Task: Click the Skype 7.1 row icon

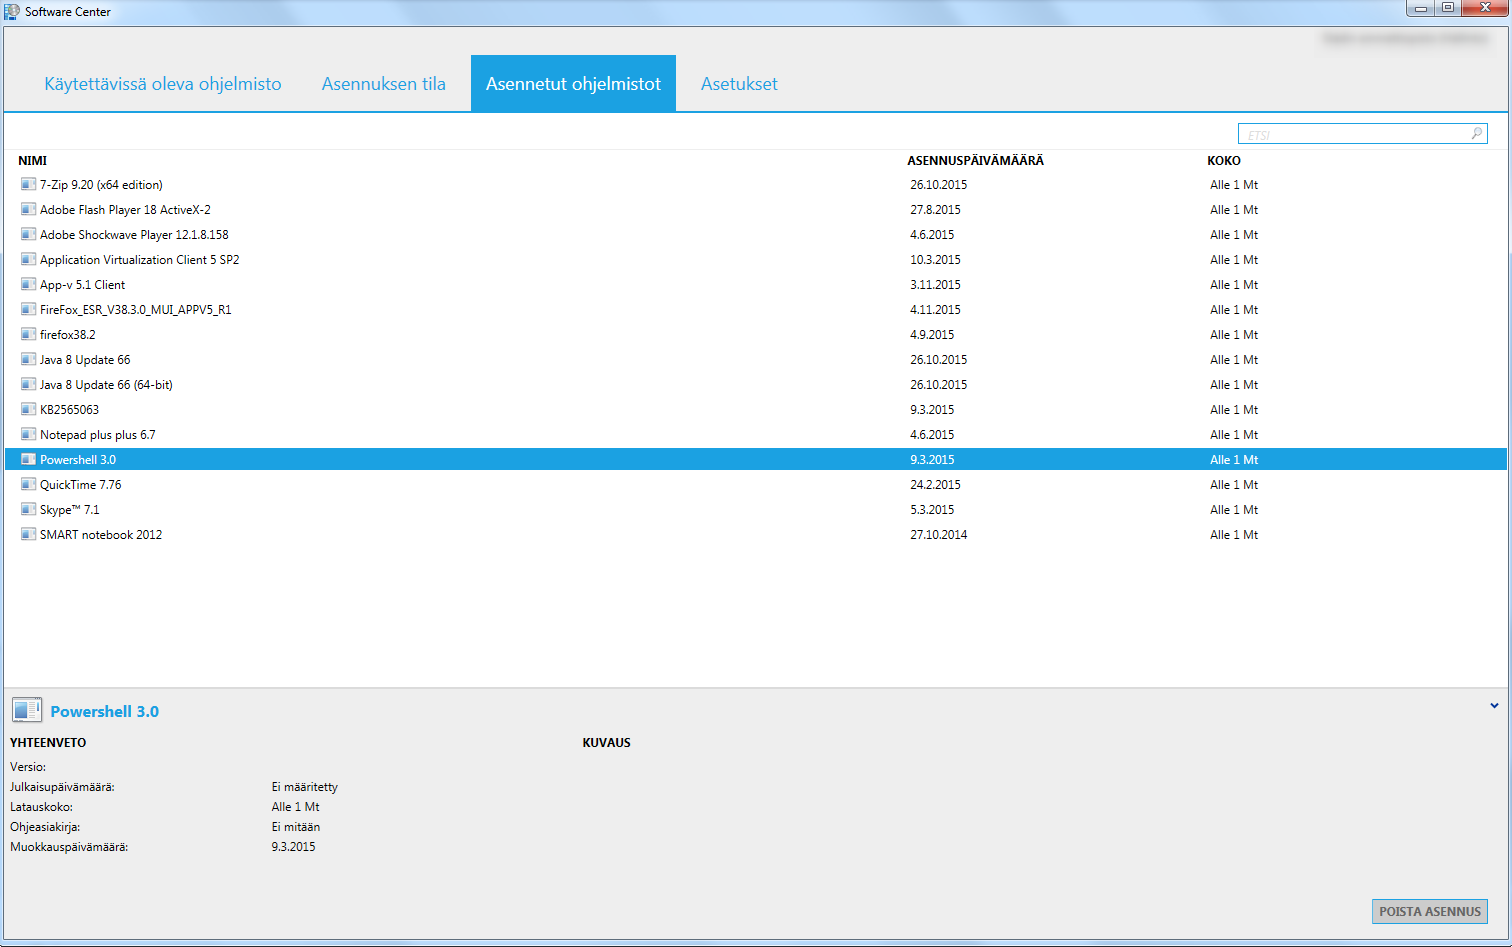Action: [28, 509]
